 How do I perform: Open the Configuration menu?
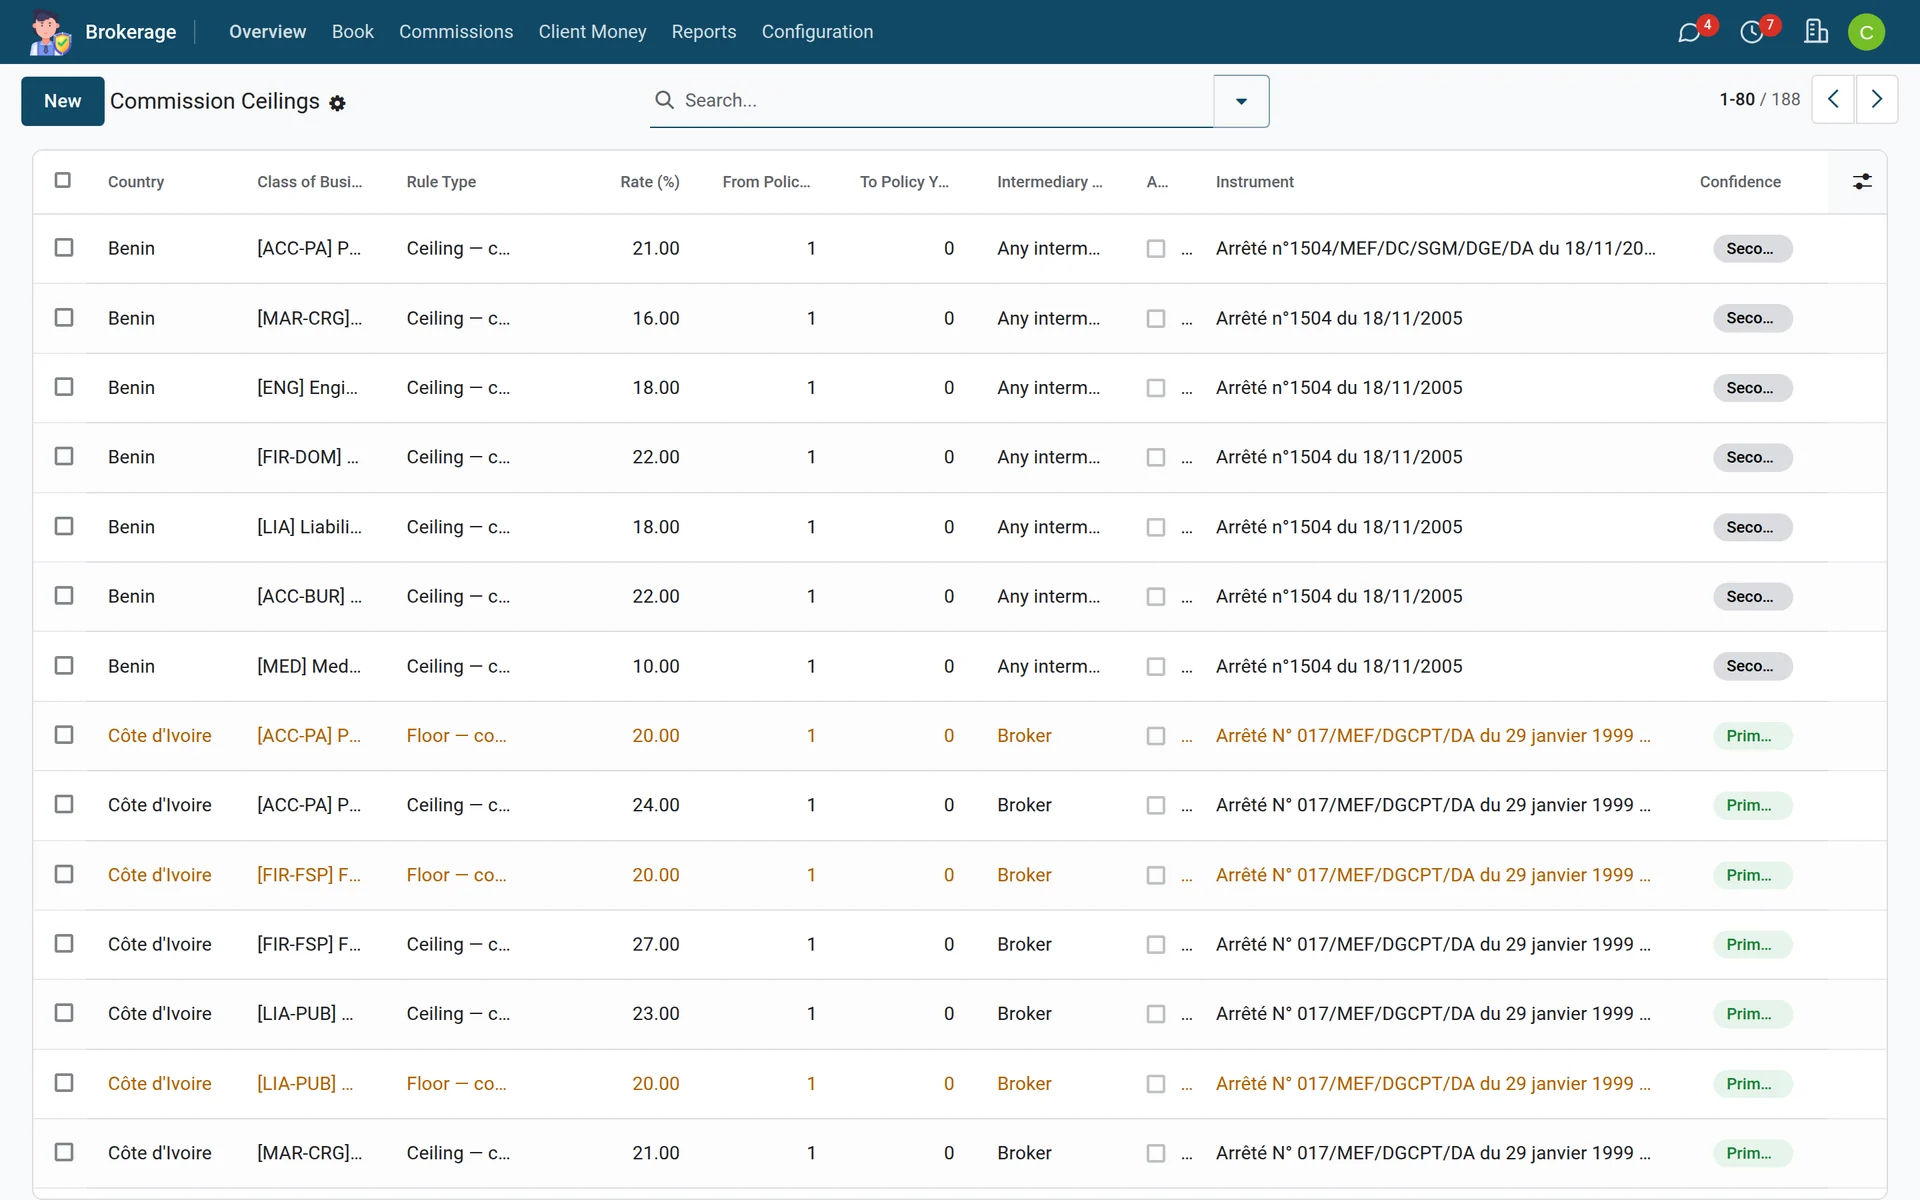tap(817, 32)
